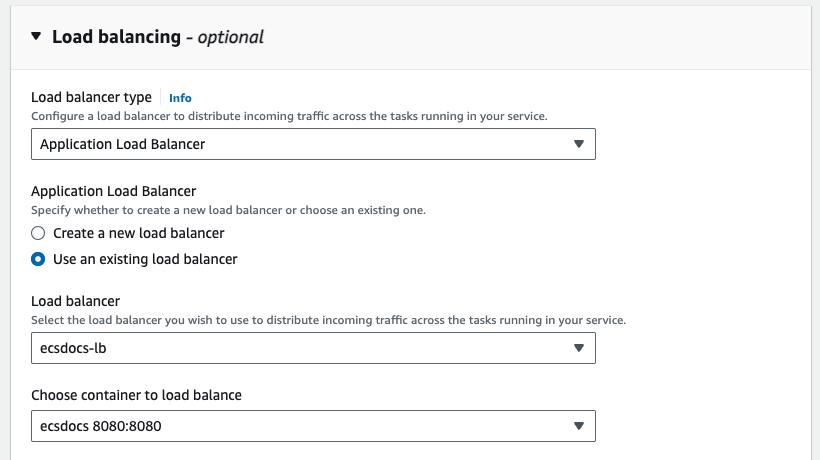Collapse the Load balancing section triangle

36,37
